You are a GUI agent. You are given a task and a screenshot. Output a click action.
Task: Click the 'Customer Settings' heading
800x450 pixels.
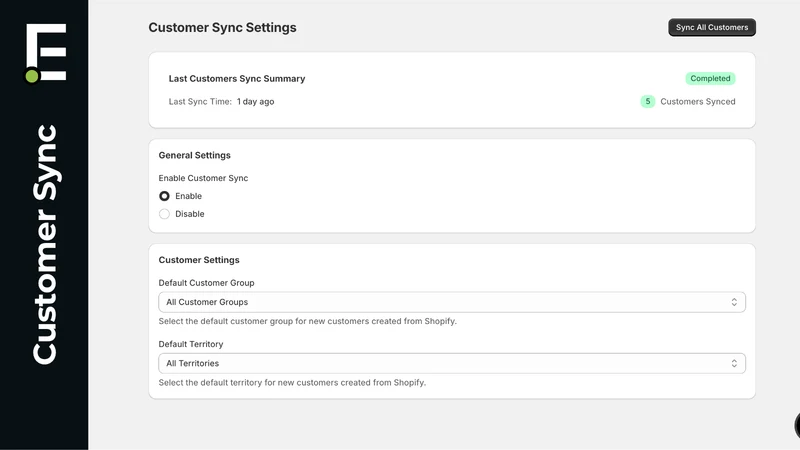pyautogui.click(x=199, y=260)
